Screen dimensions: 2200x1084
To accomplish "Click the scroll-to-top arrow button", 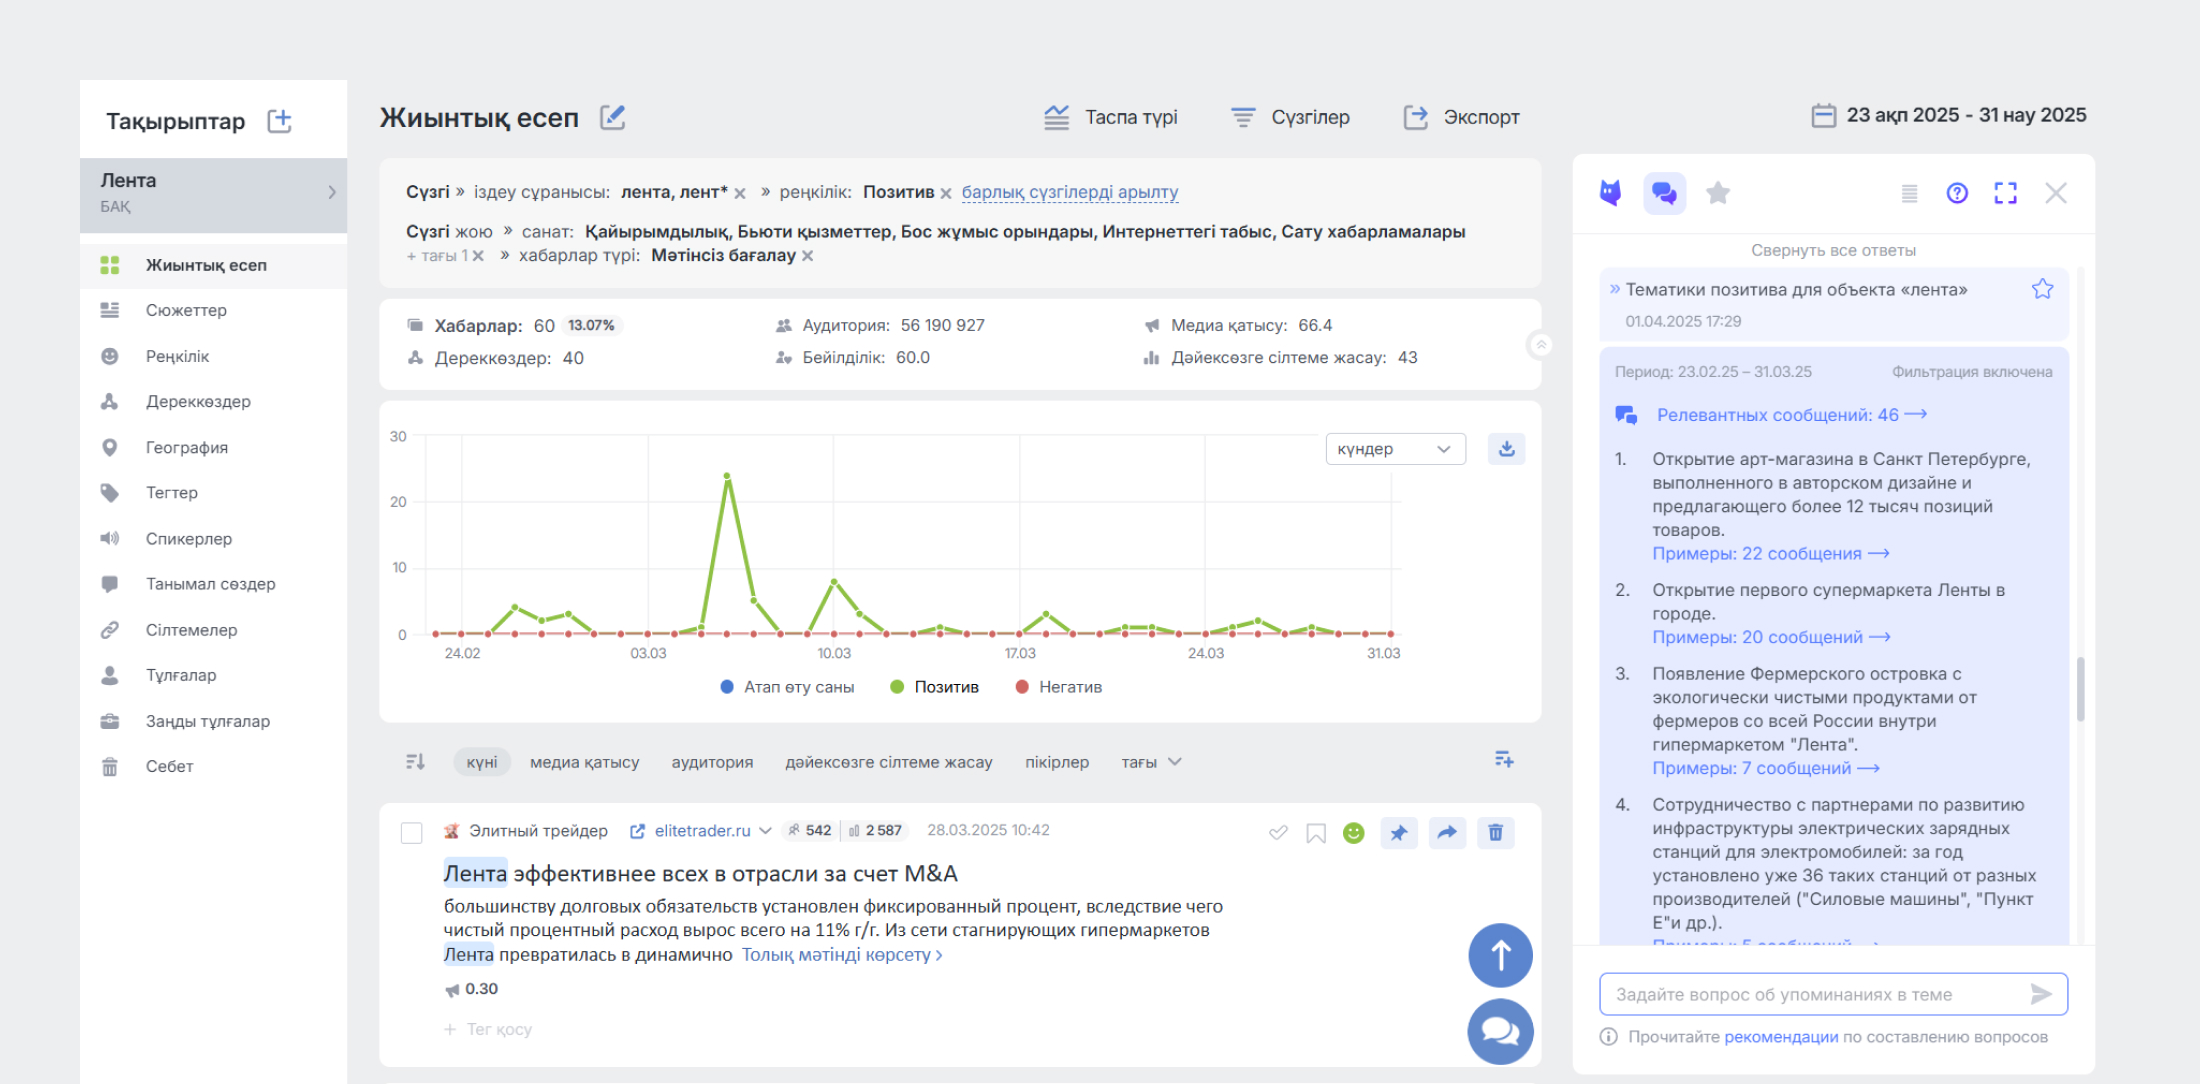I will click(x=1500, y=955).
